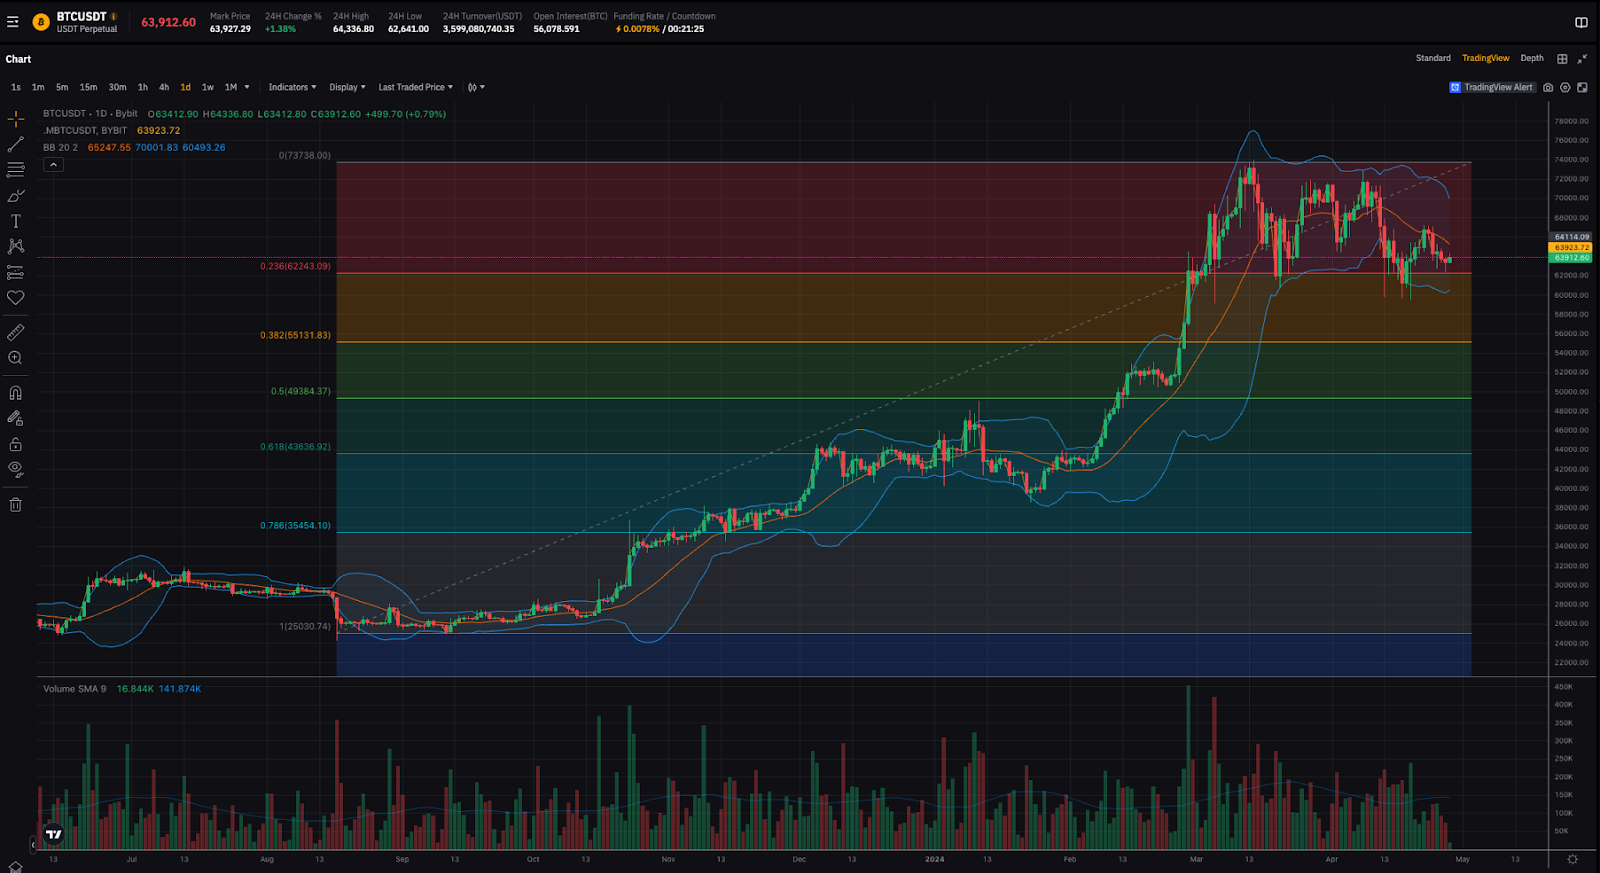
Task: Click the info icon beside BTCUSDT
Action: [x=114, y=16]
